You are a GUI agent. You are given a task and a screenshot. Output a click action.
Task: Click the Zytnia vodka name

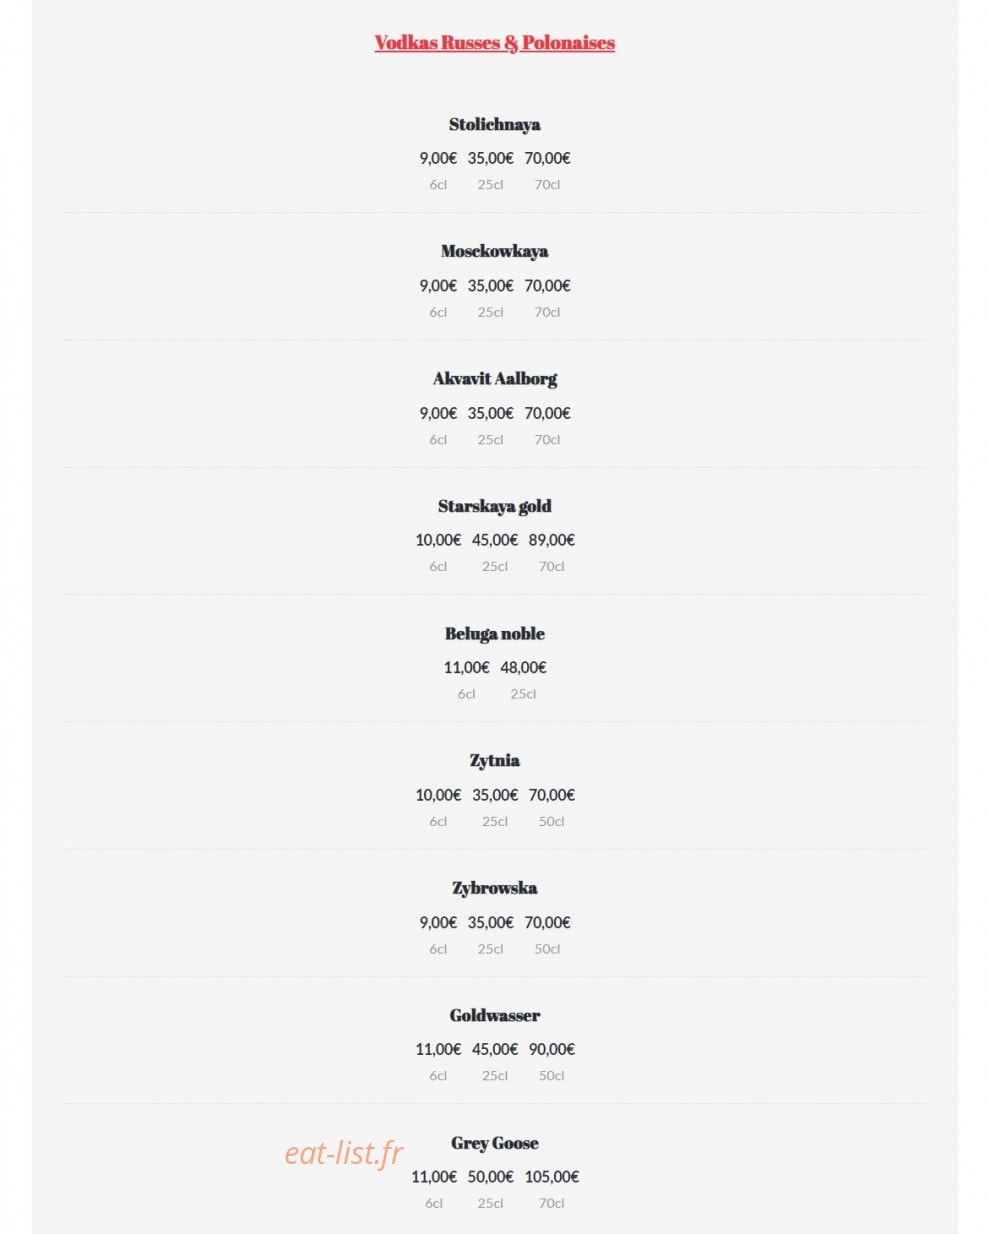[x=494, y=761]
